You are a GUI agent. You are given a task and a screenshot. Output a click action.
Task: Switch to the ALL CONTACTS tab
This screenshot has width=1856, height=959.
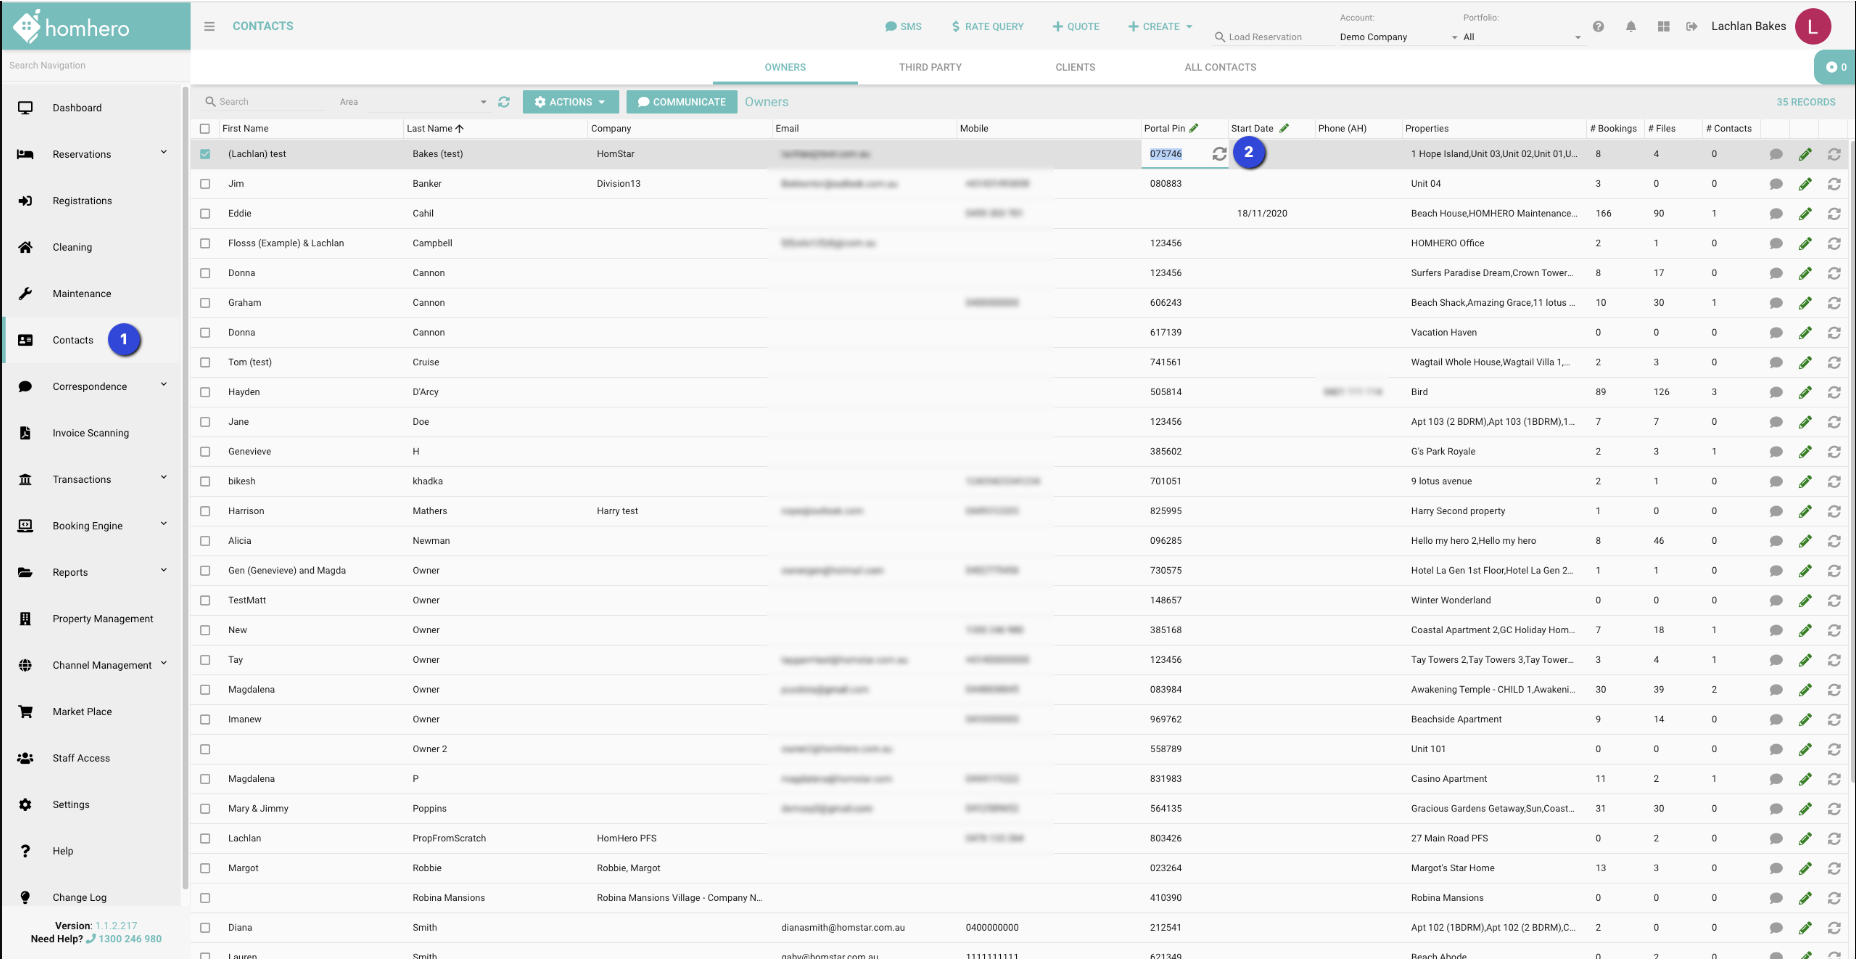[1220, 67]
